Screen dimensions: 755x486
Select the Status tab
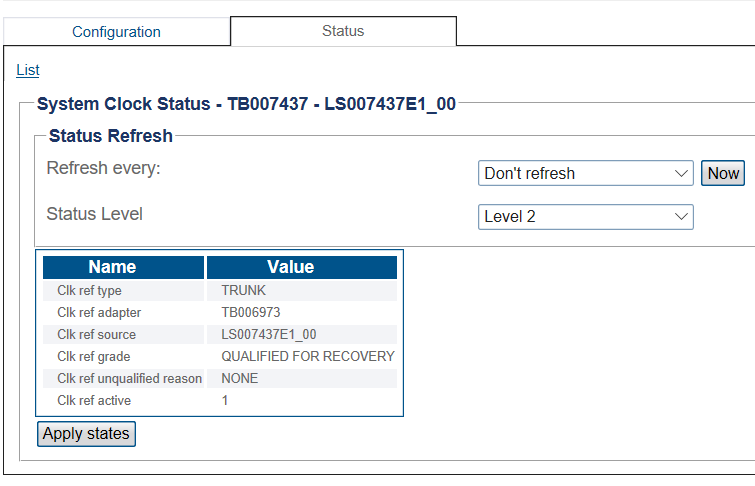tap(343, 31)
